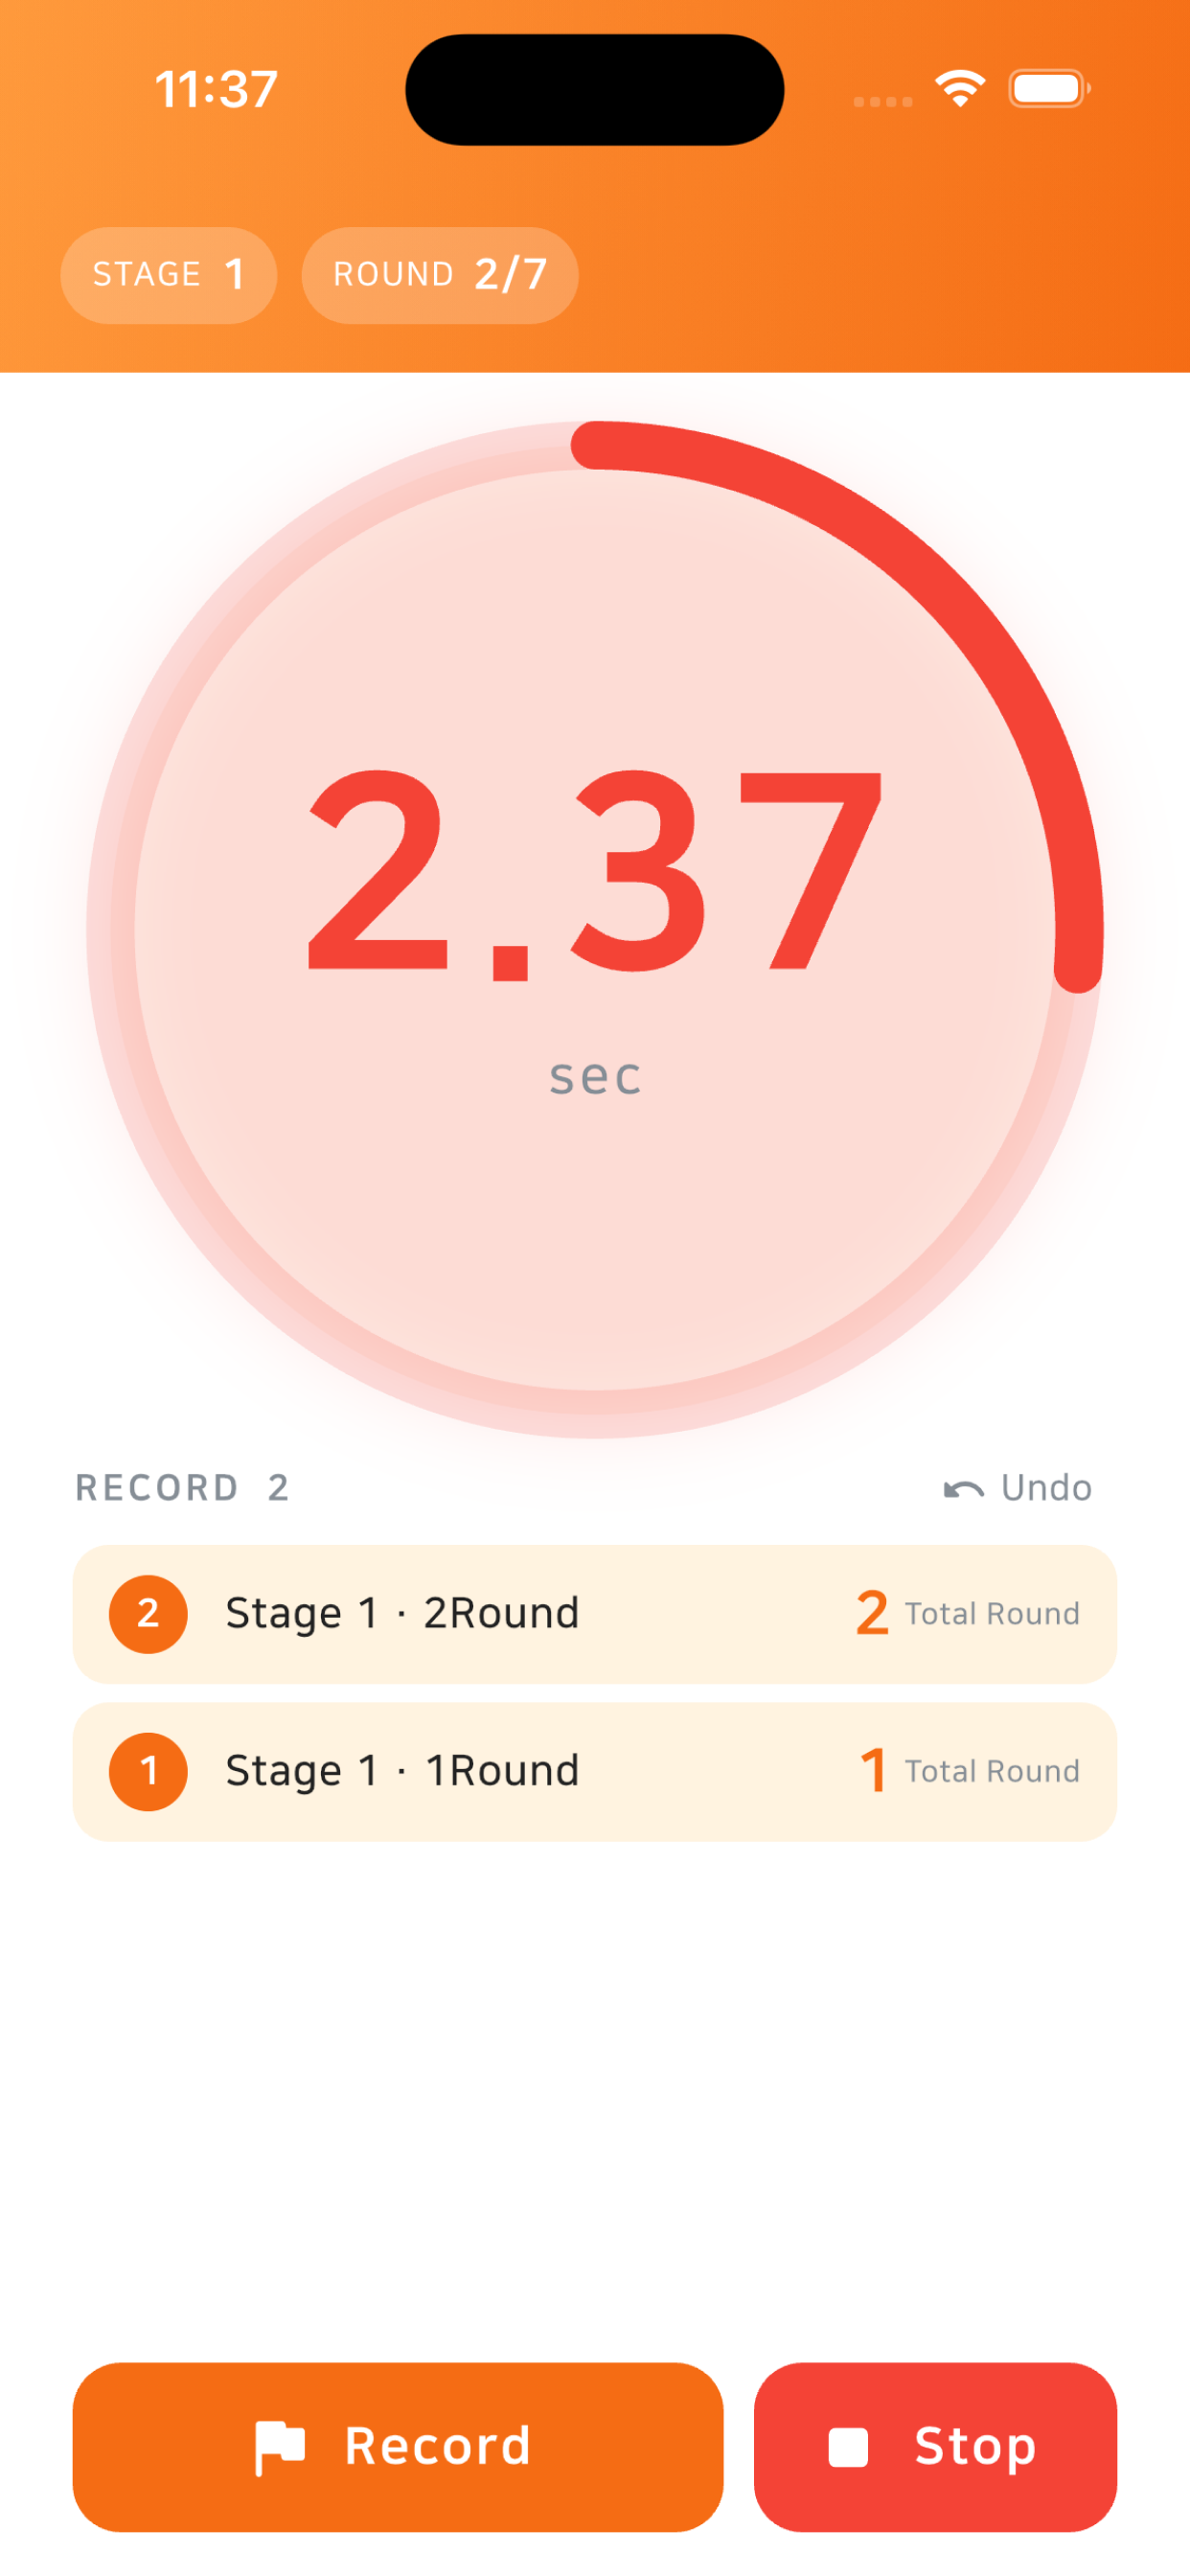Screen dimensions: 1190x2576
Task: Open the Stage 1 · 2Round record
Action: 595,1614
